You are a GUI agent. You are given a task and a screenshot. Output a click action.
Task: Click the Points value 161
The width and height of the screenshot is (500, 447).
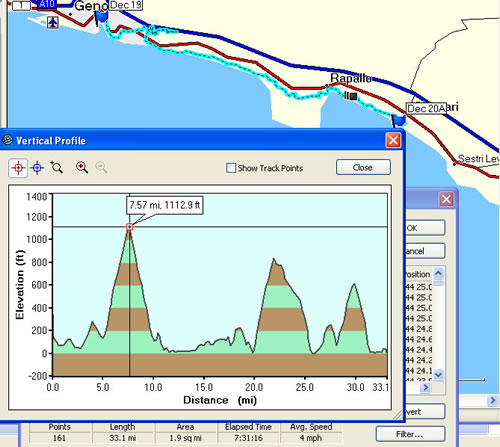[x=60, y=438]
